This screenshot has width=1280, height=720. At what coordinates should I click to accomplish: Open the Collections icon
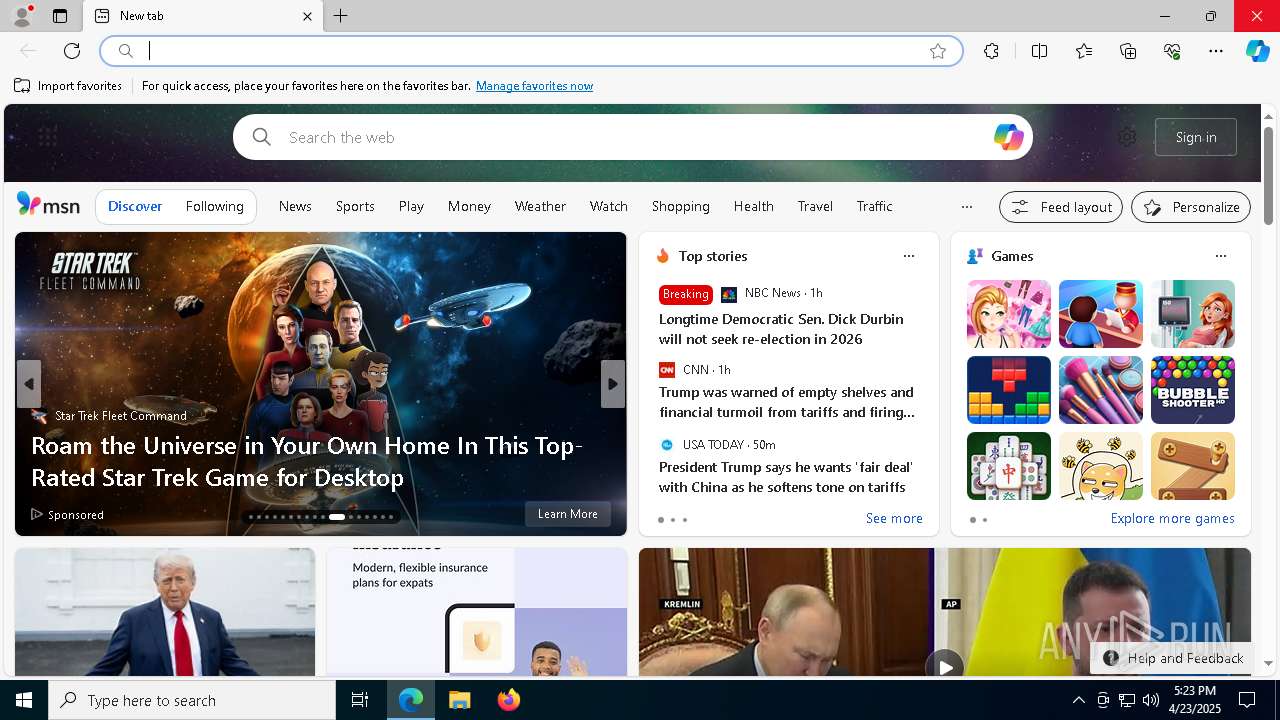click(x=1128, y=51)
